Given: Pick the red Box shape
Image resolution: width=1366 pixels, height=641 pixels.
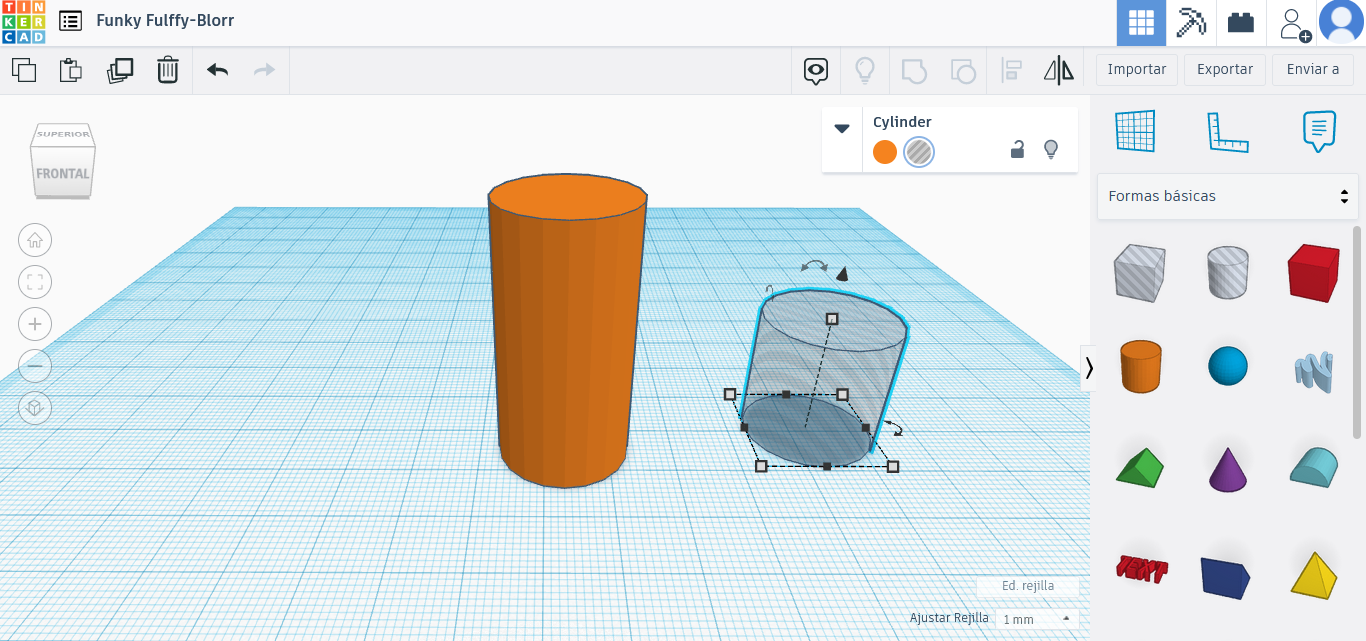Looking at the screenshot, I should [1313, 272].
